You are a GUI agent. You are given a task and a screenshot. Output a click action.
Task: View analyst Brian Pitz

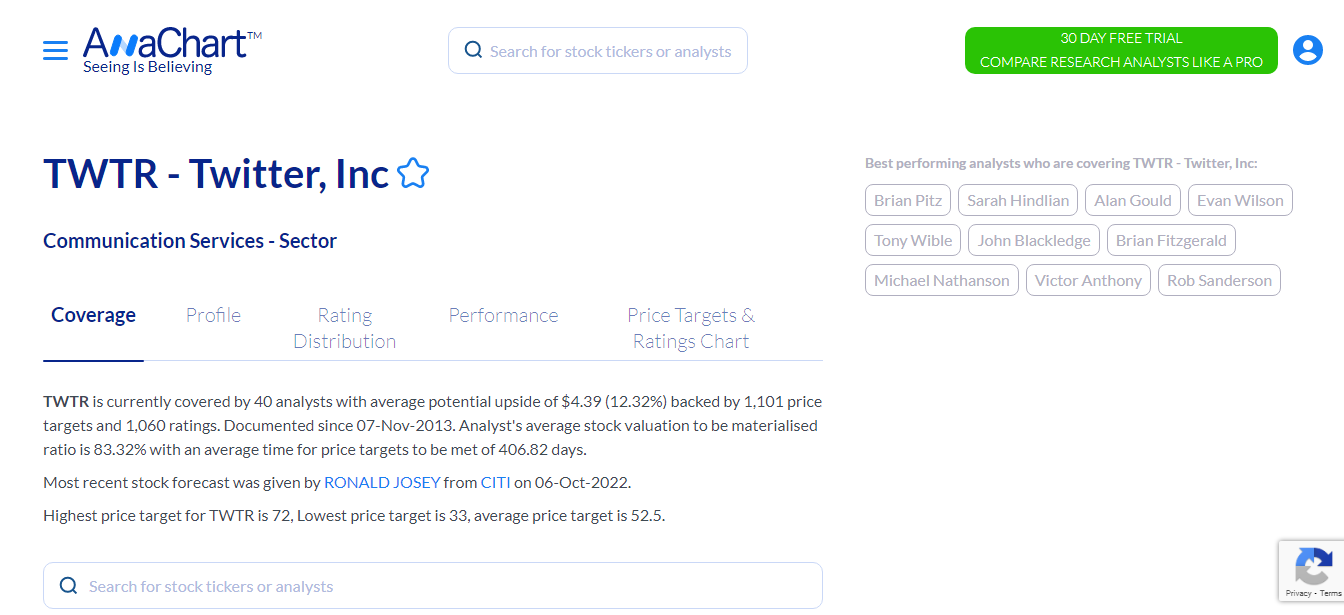pos(907,199)
